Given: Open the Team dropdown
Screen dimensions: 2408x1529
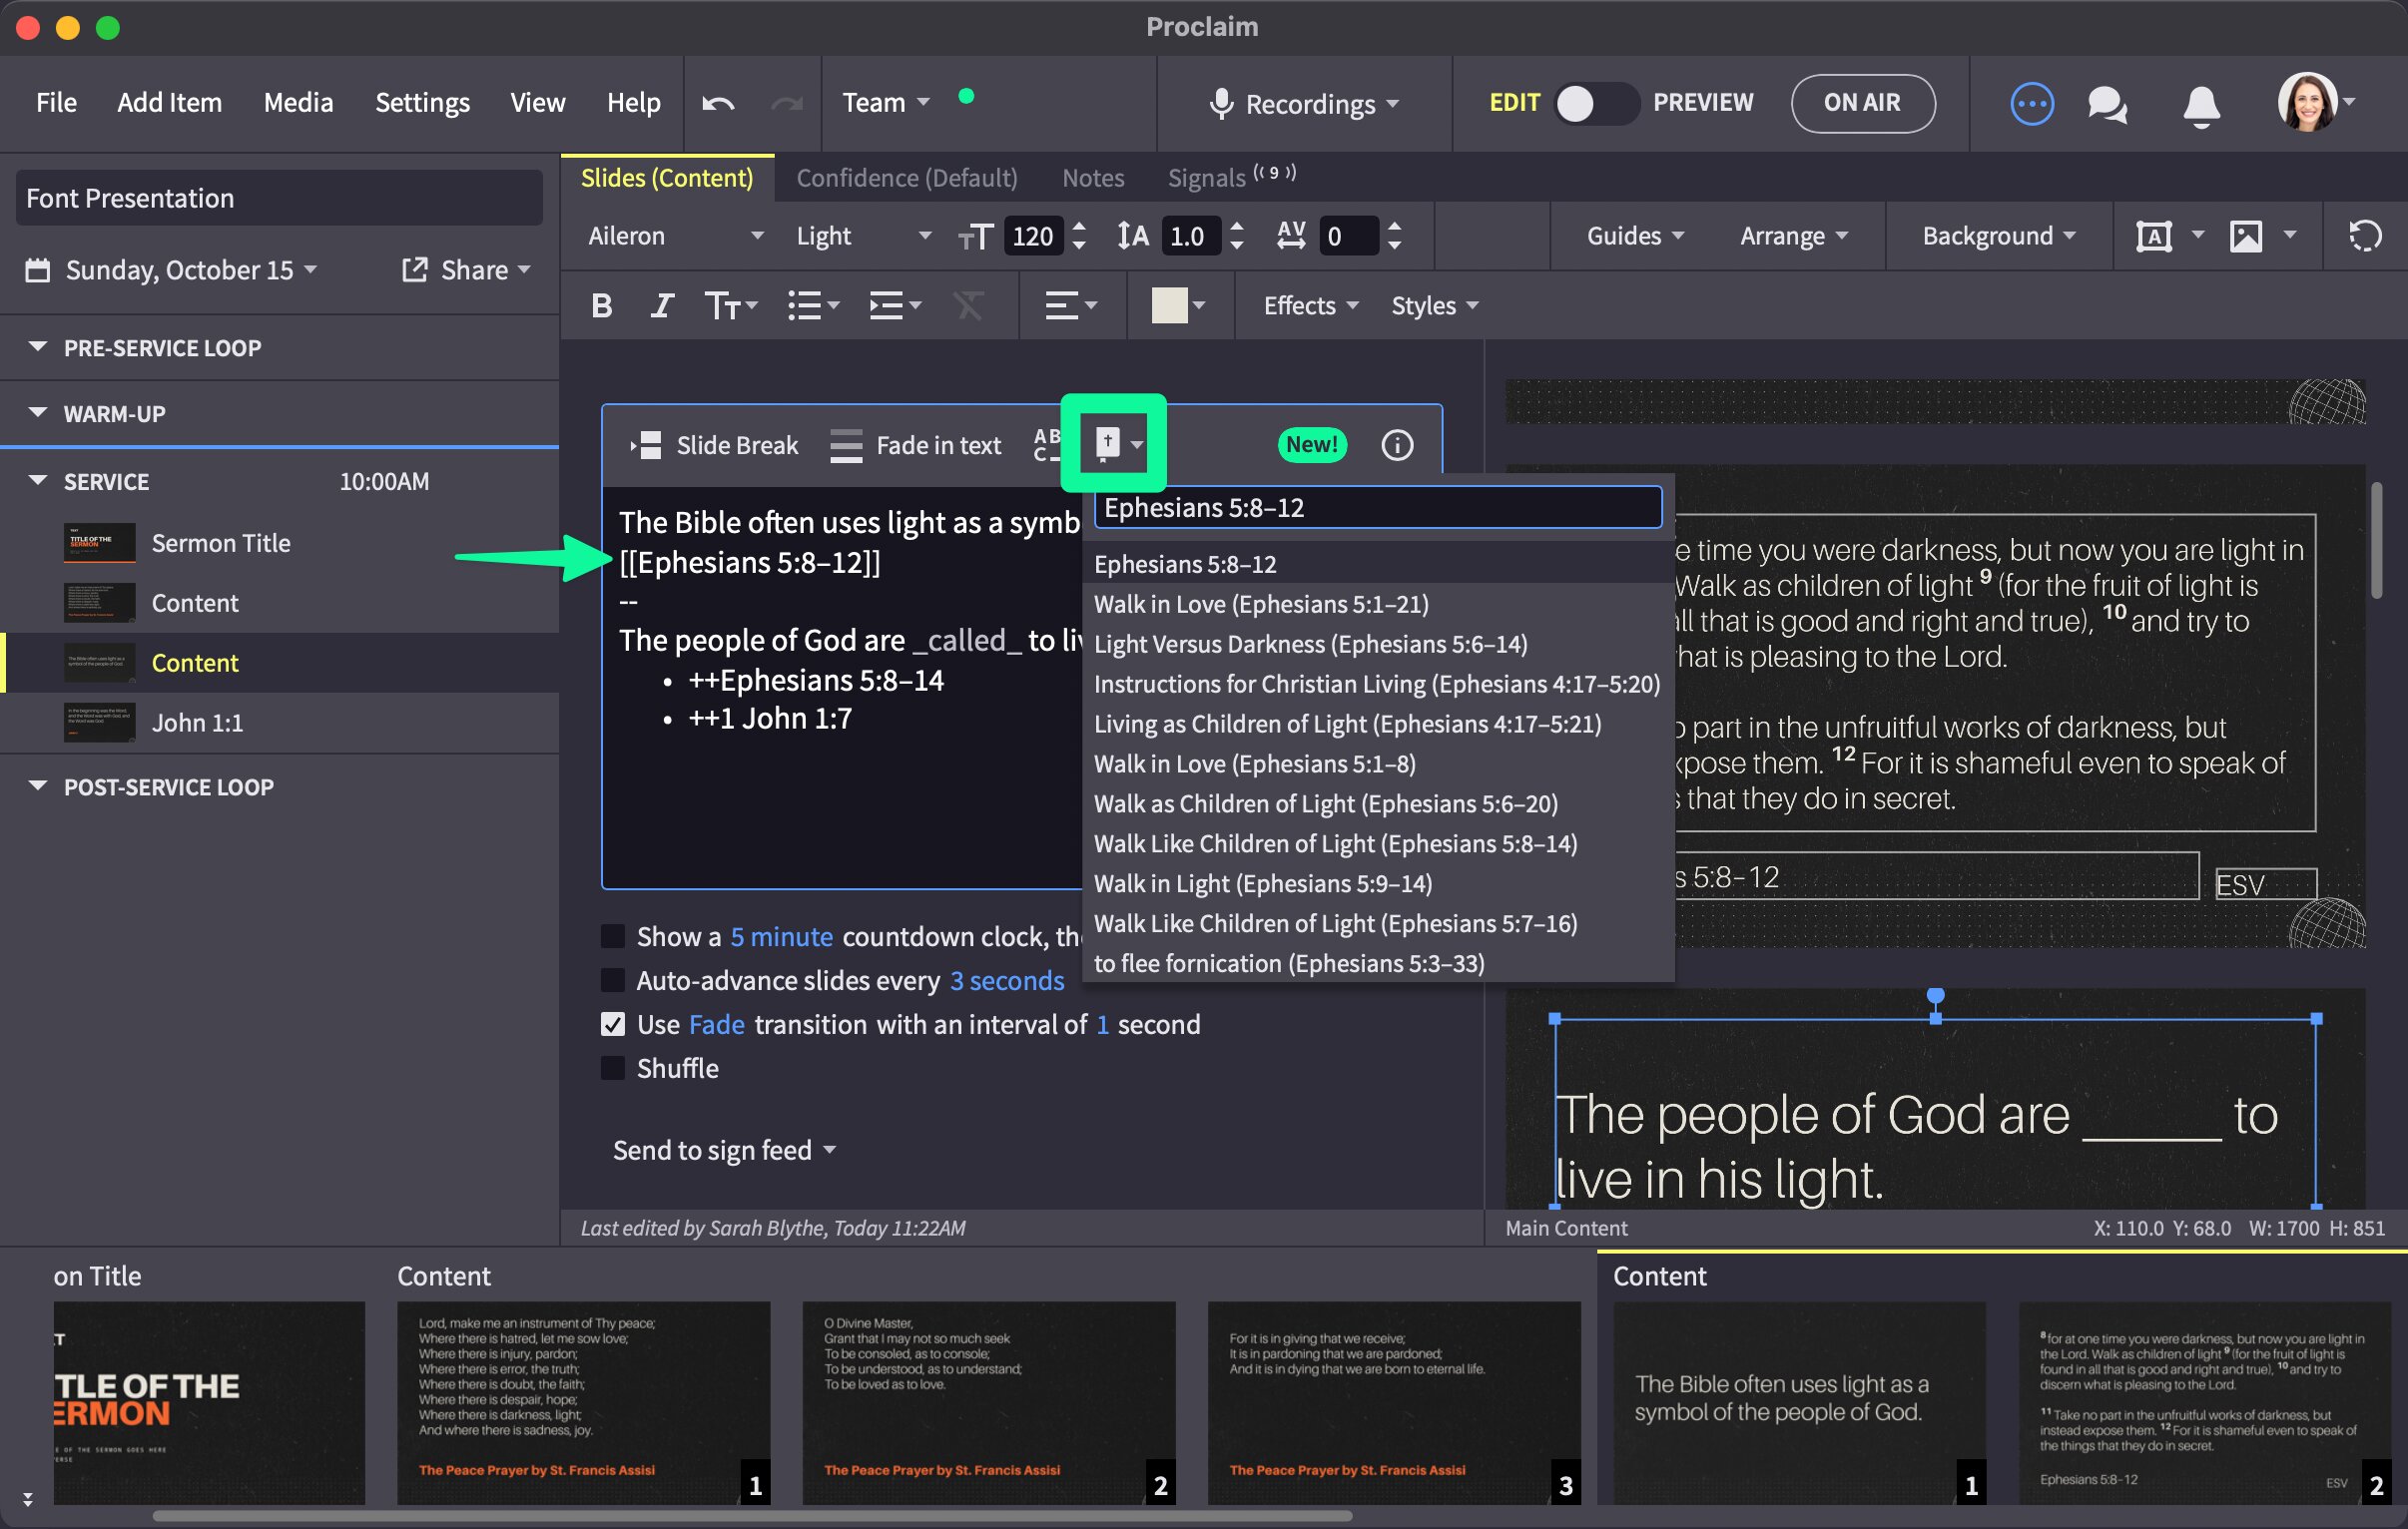Looking at the screenshot, I should (885, 103).
